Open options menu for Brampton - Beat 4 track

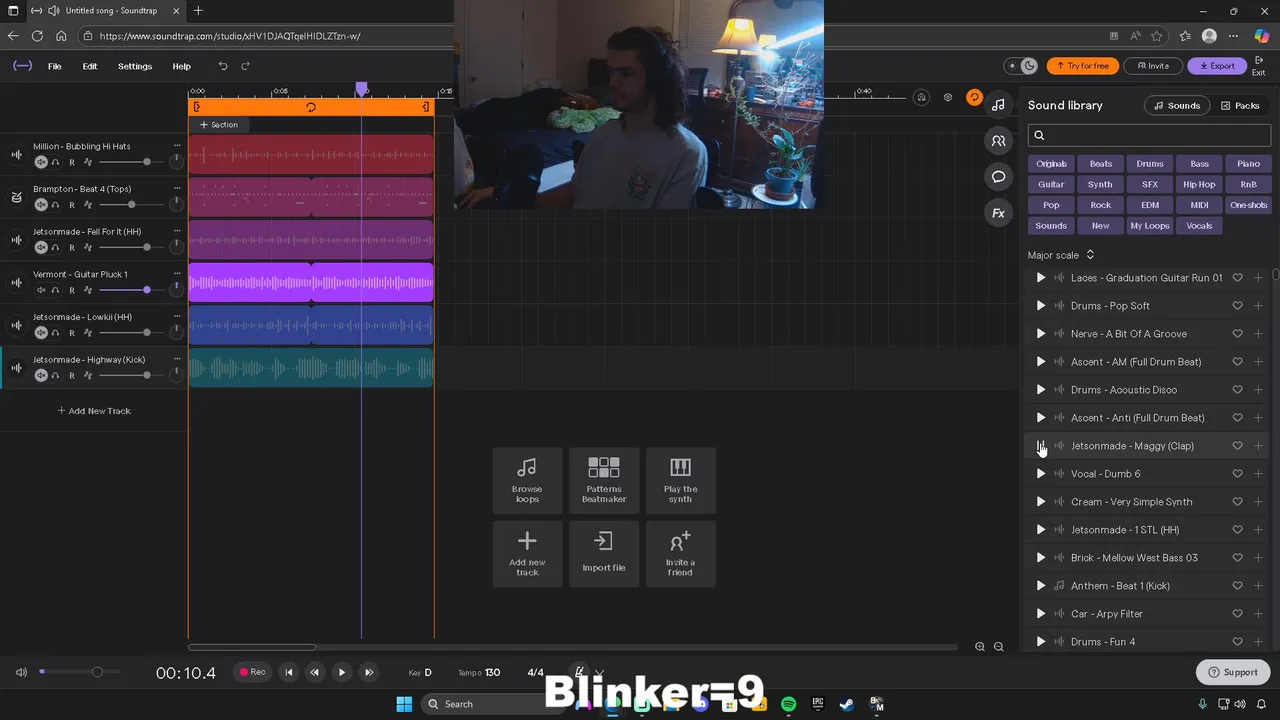coord(177,189)
